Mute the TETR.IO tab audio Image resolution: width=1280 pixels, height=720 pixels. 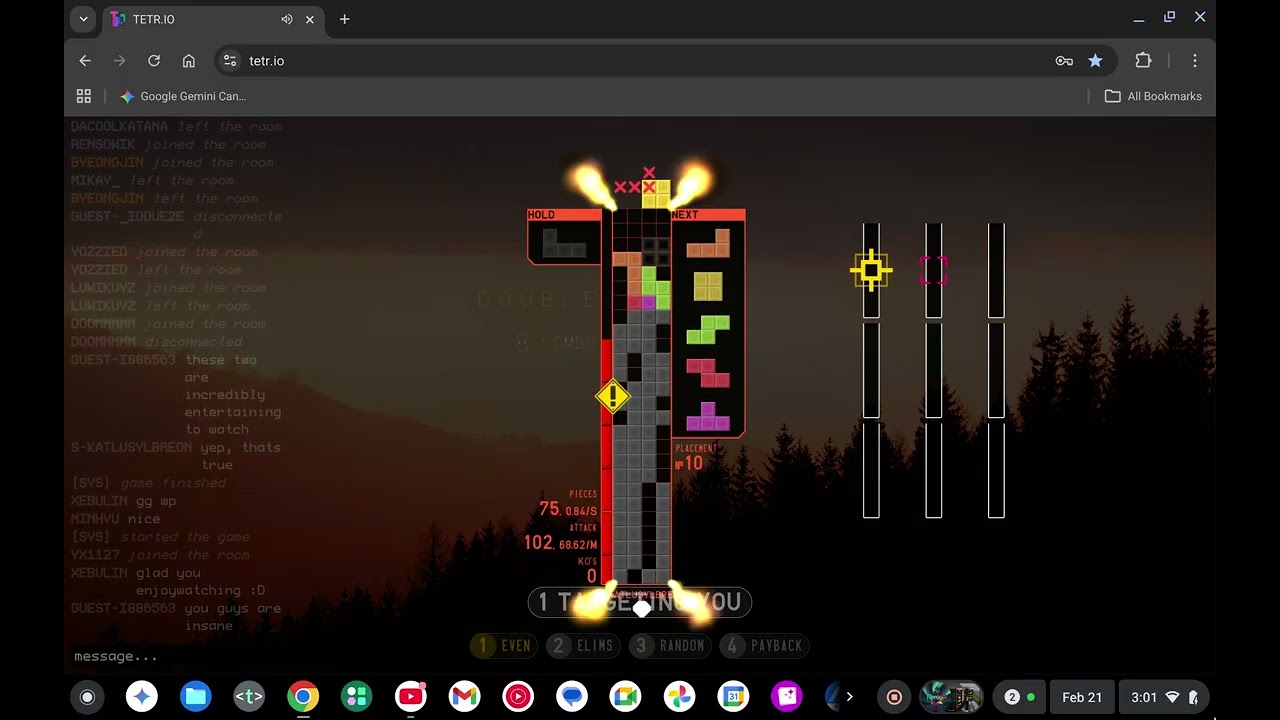(287, 19)
